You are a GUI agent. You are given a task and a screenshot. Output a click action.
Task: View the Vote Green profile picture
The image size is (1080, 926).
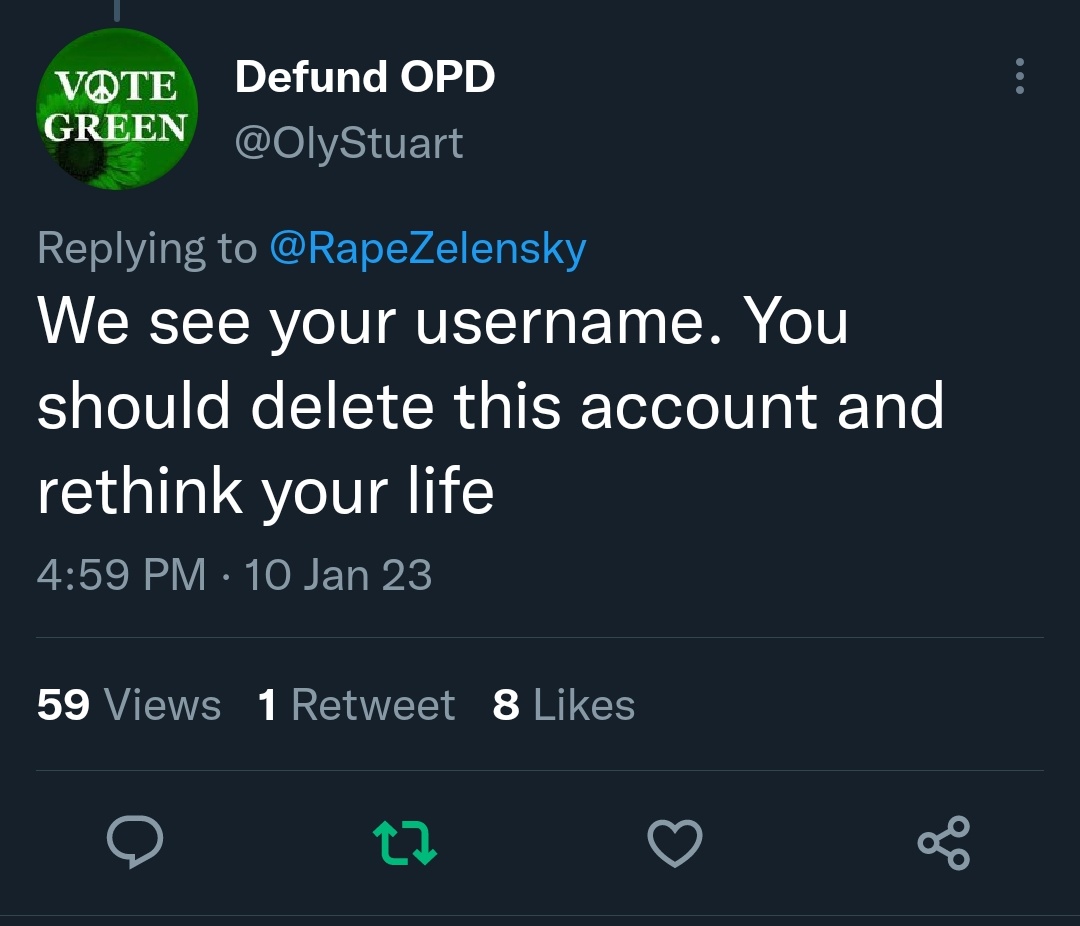tap(116, 109)
